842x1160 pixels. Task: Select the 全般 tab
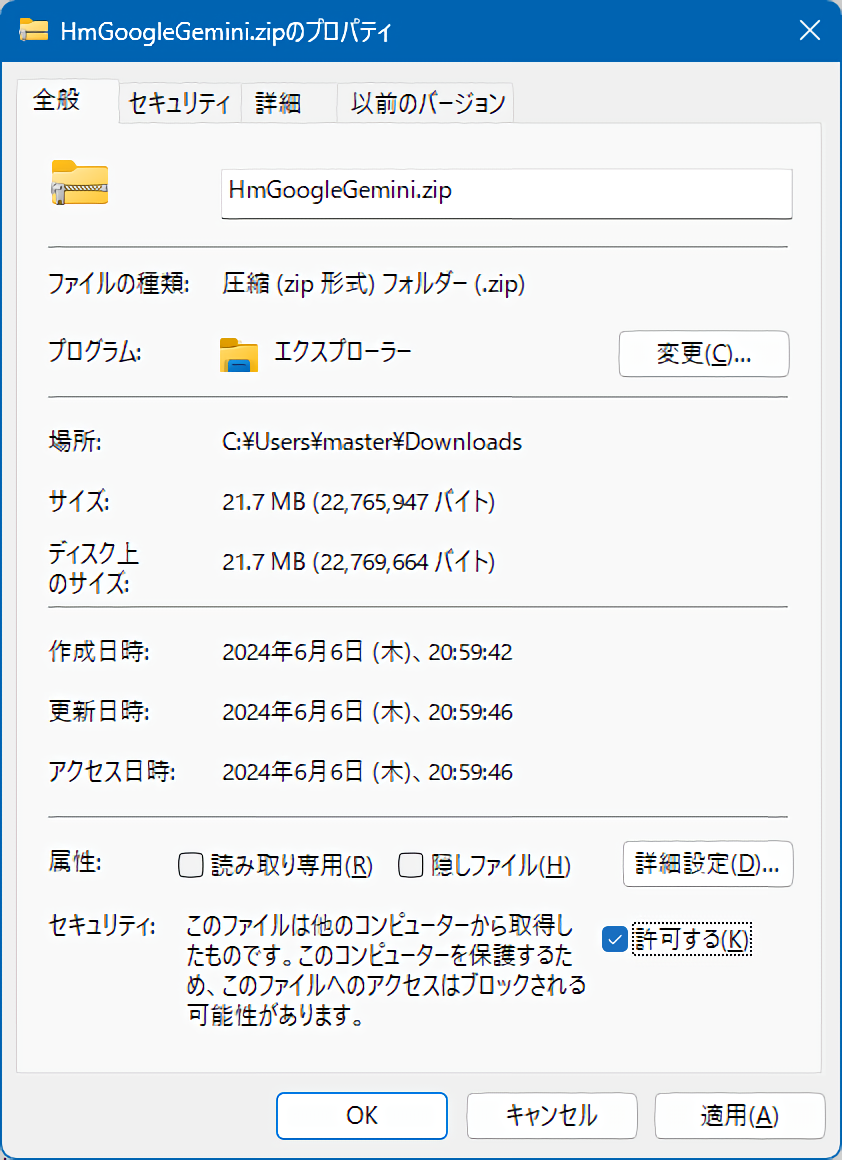[x=57, y=101]
